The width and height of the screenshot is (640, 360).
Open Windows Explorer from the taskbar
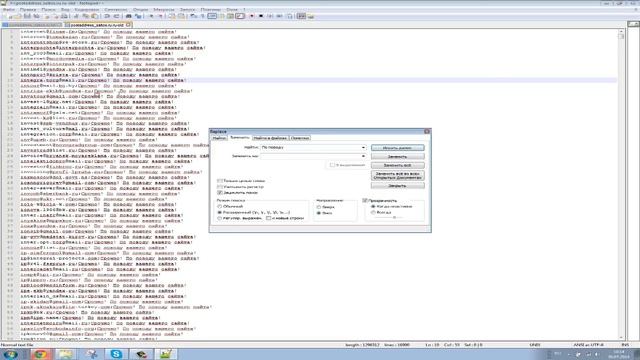65,354
